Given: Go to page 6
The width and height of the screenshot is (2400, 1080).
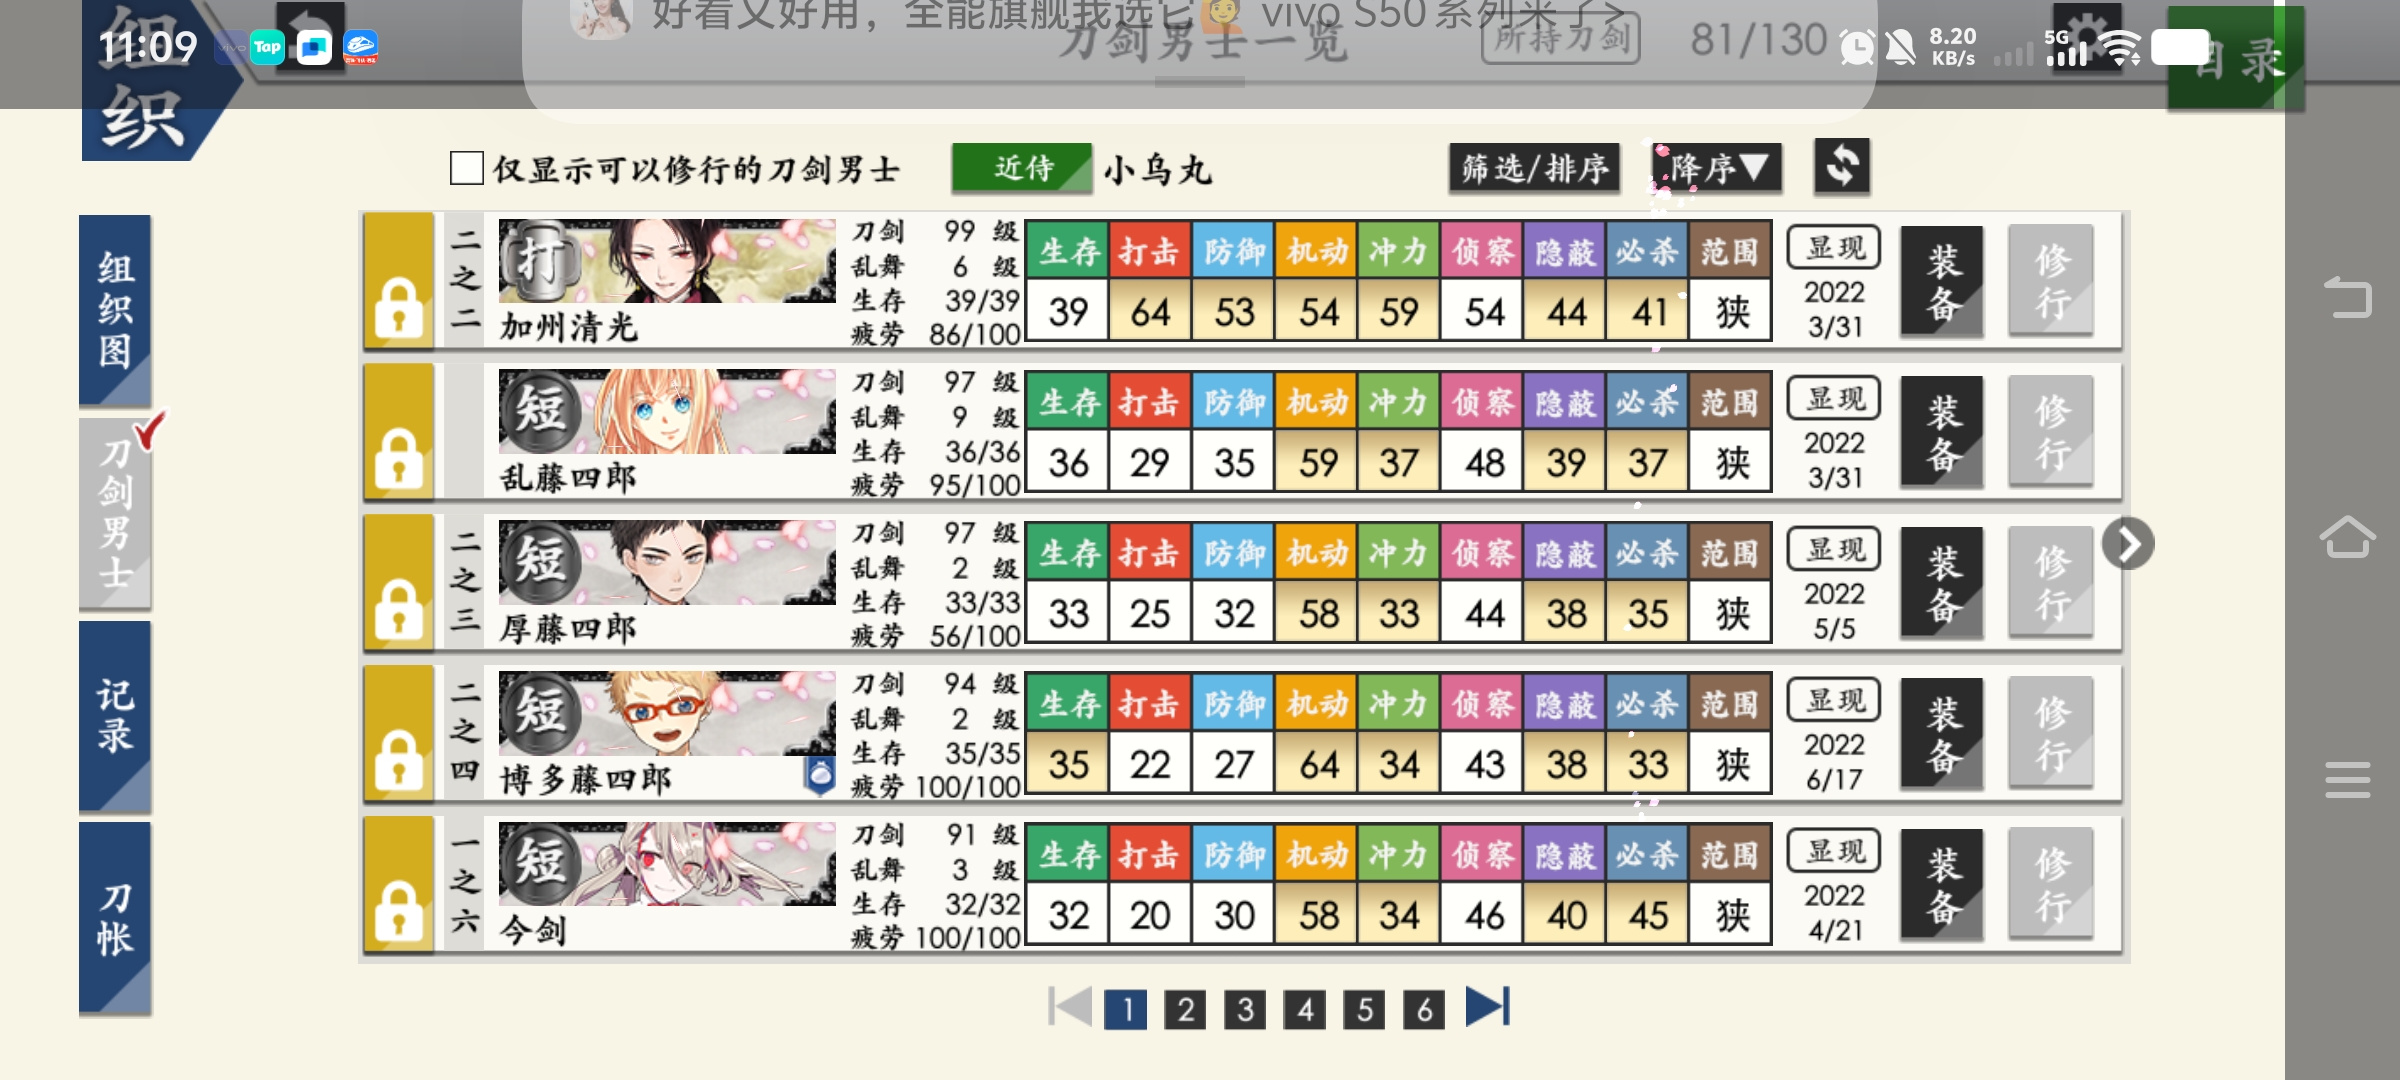Looking at the screenshot, I should tap(1424, 1009).
